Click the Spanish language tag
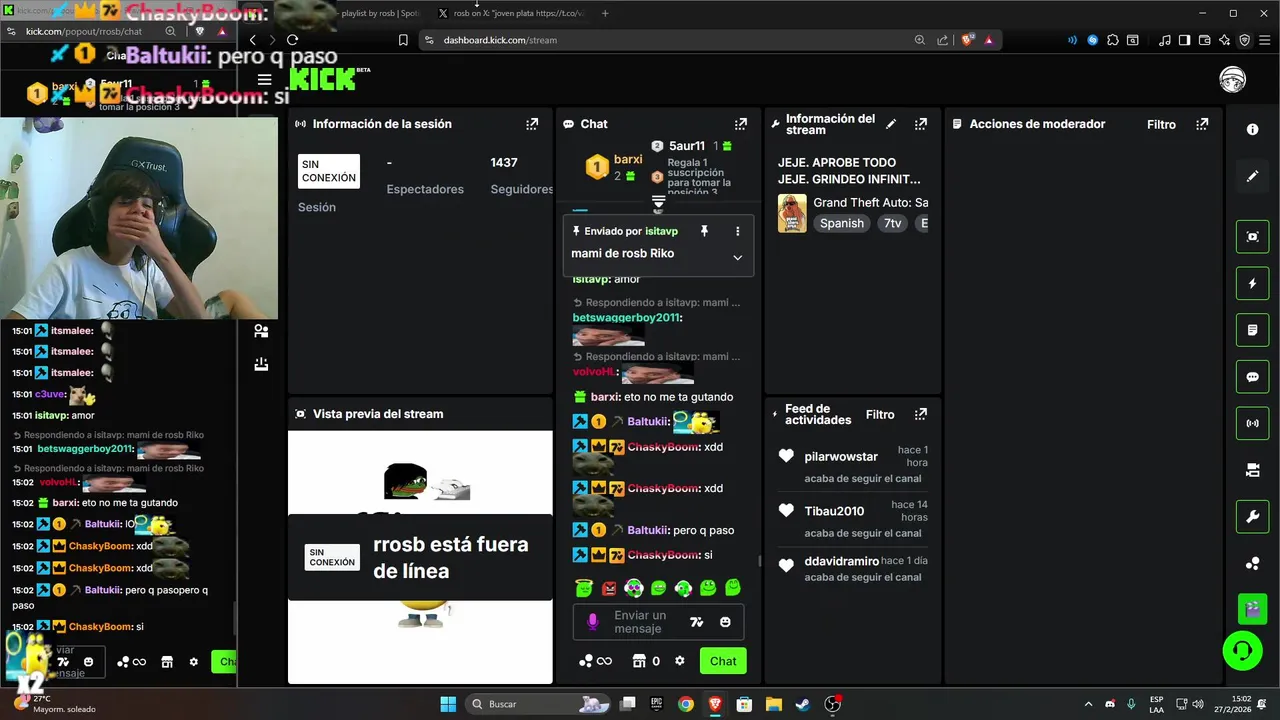The height and width of the screenshot is (720, 1280). pyautogui.click(x=841, y=223)
